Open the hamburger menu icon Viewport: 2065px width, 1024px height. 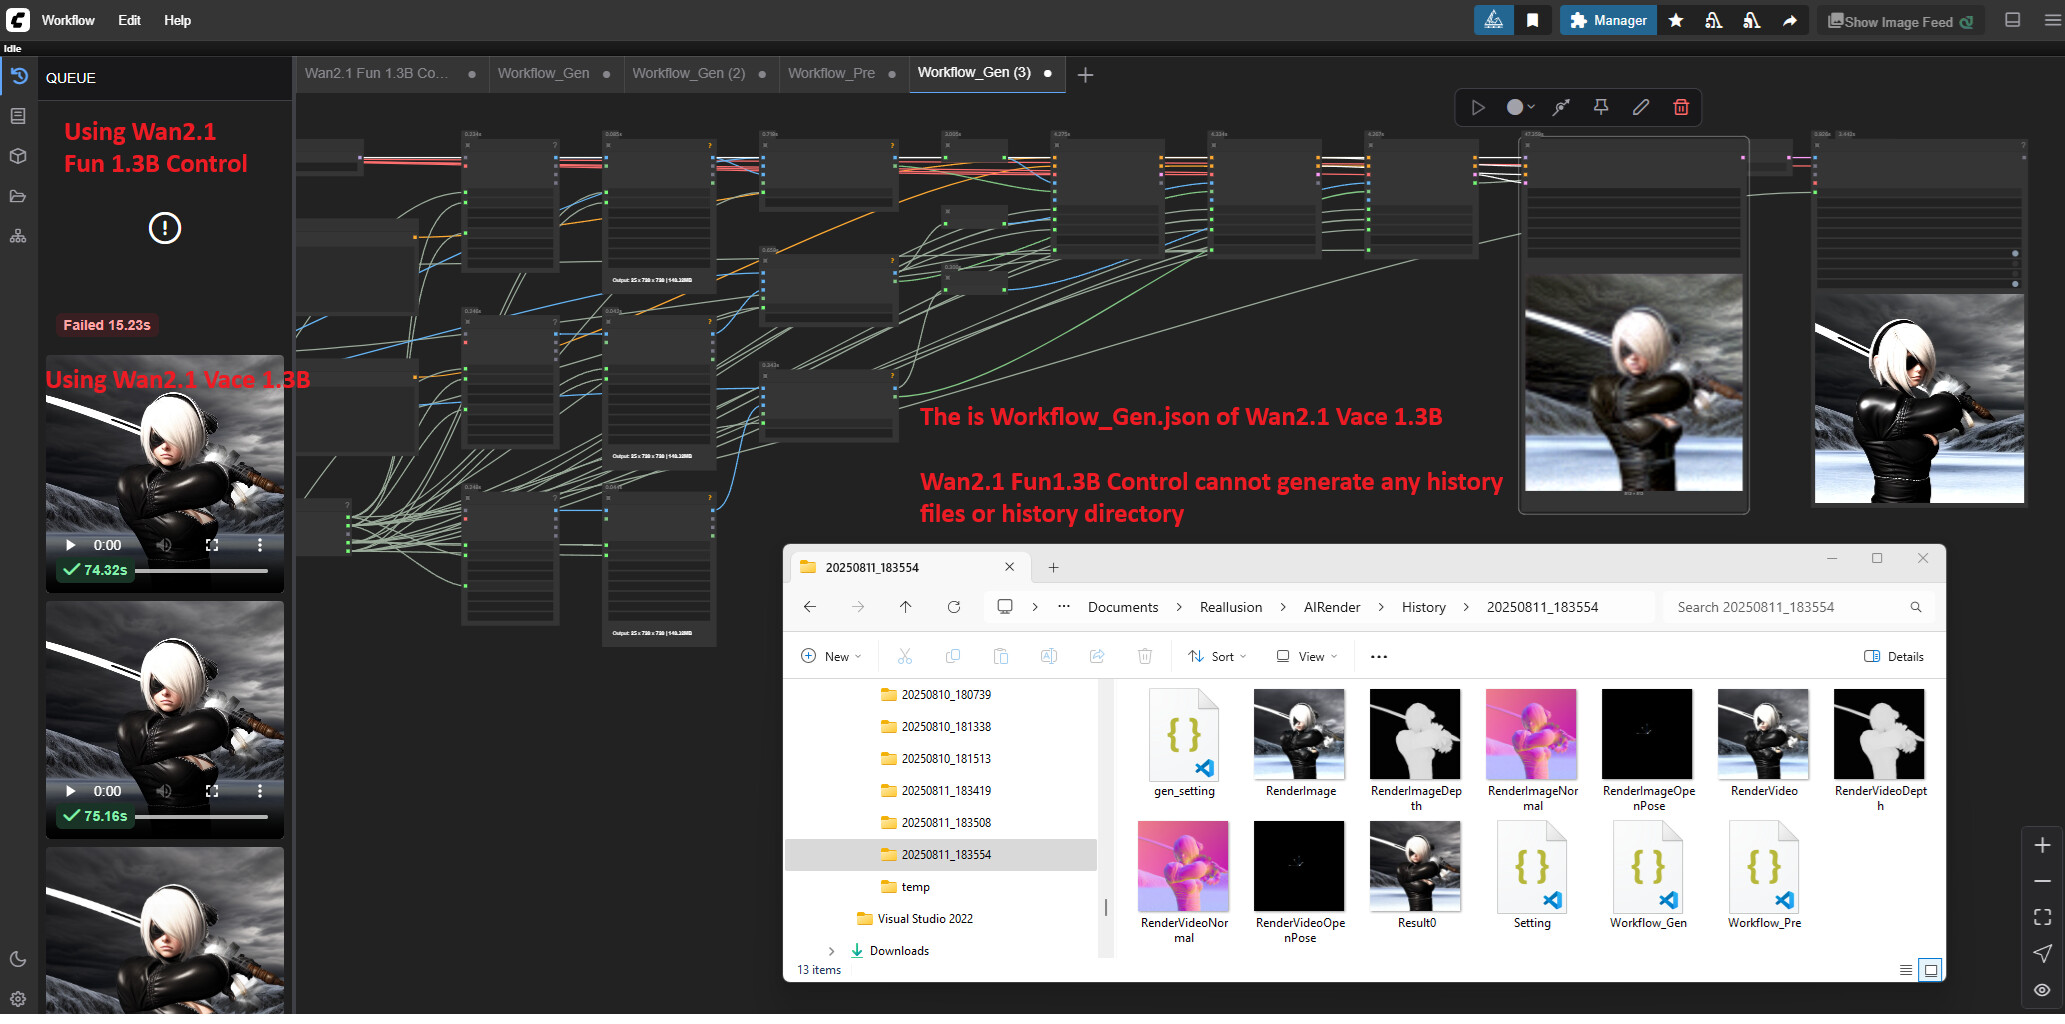[2052, 20]
